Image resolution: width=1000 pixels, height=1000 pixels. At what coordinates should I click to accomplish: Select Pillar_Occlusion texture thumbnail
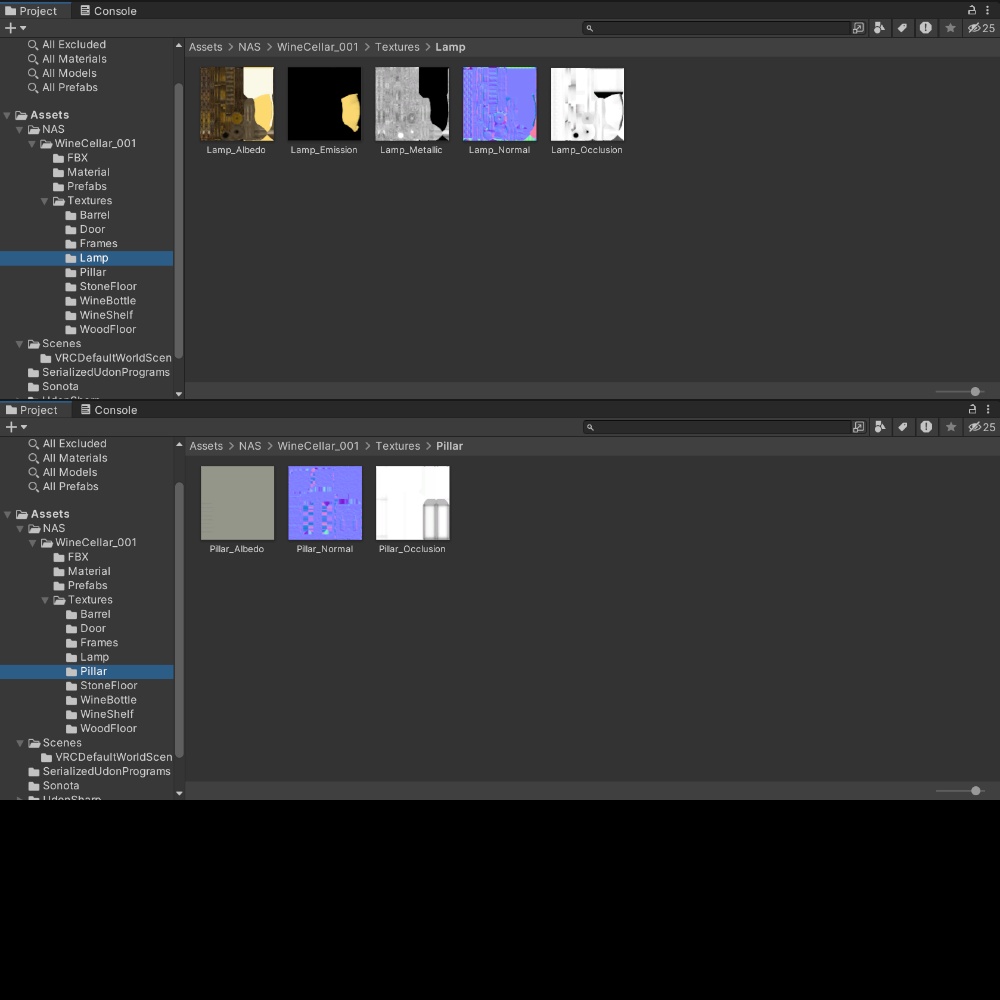tap(413, 503)
